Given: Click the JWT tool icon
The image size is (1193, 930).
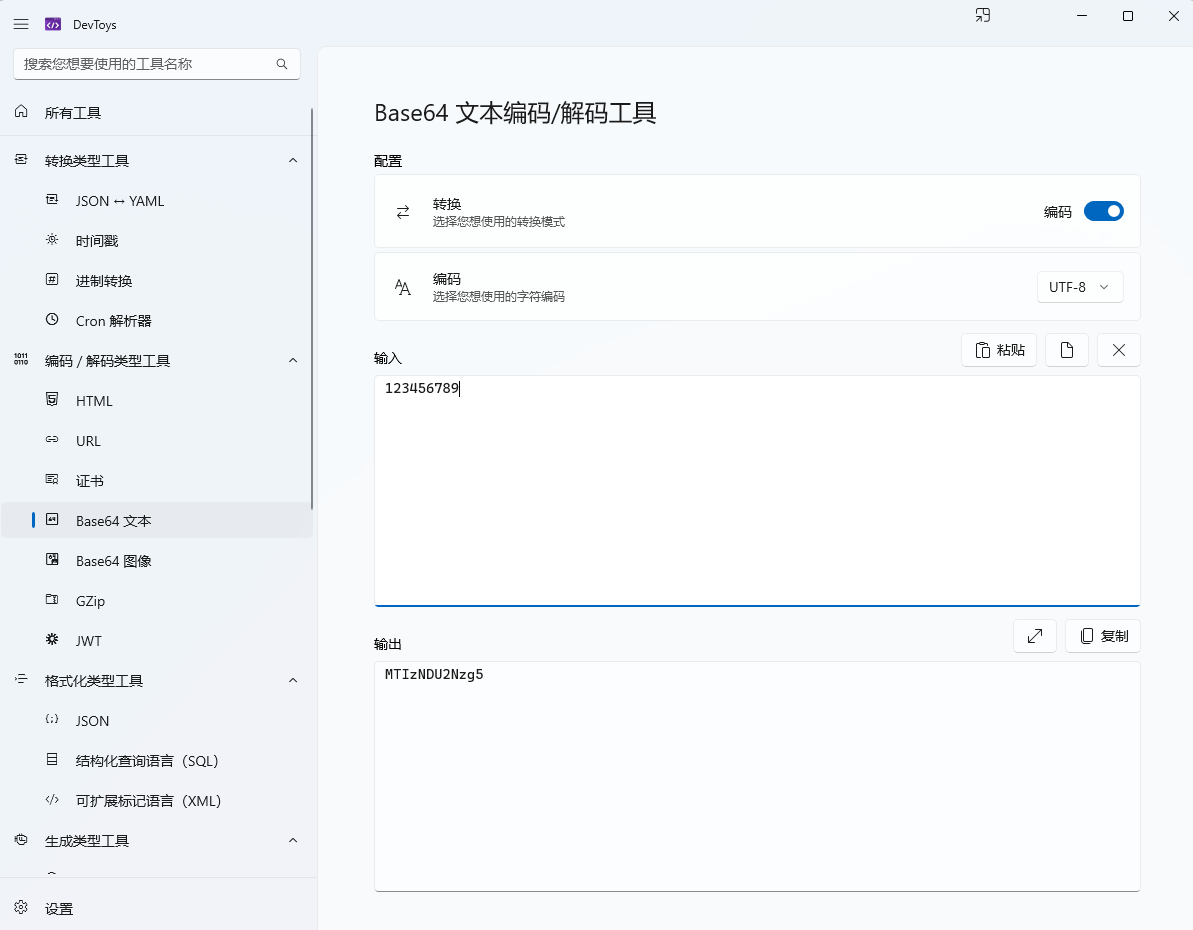Looking at the screenshot, I should tap(52, 639).
